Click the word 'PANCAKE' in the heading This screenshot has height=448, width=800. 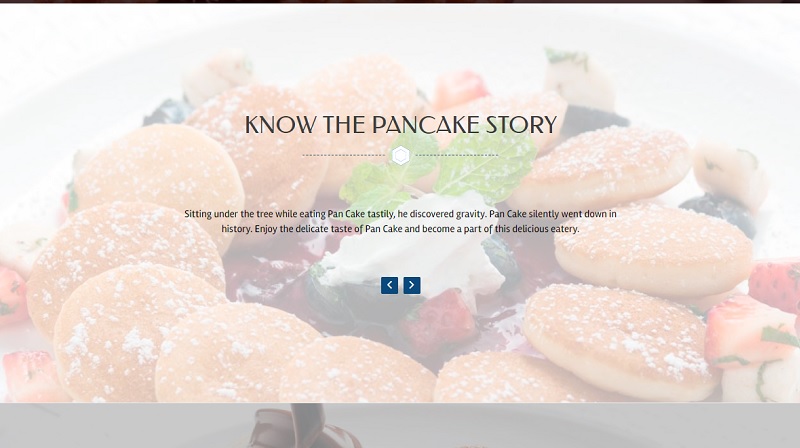[426, 125]
